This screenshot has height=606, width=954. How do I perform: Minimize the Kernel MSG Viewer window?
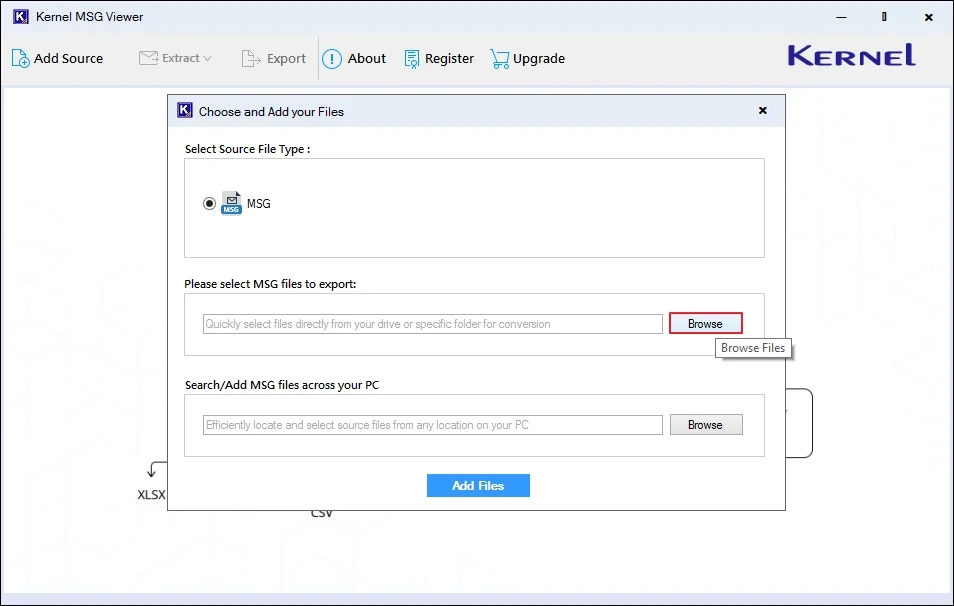pos(841,17)
